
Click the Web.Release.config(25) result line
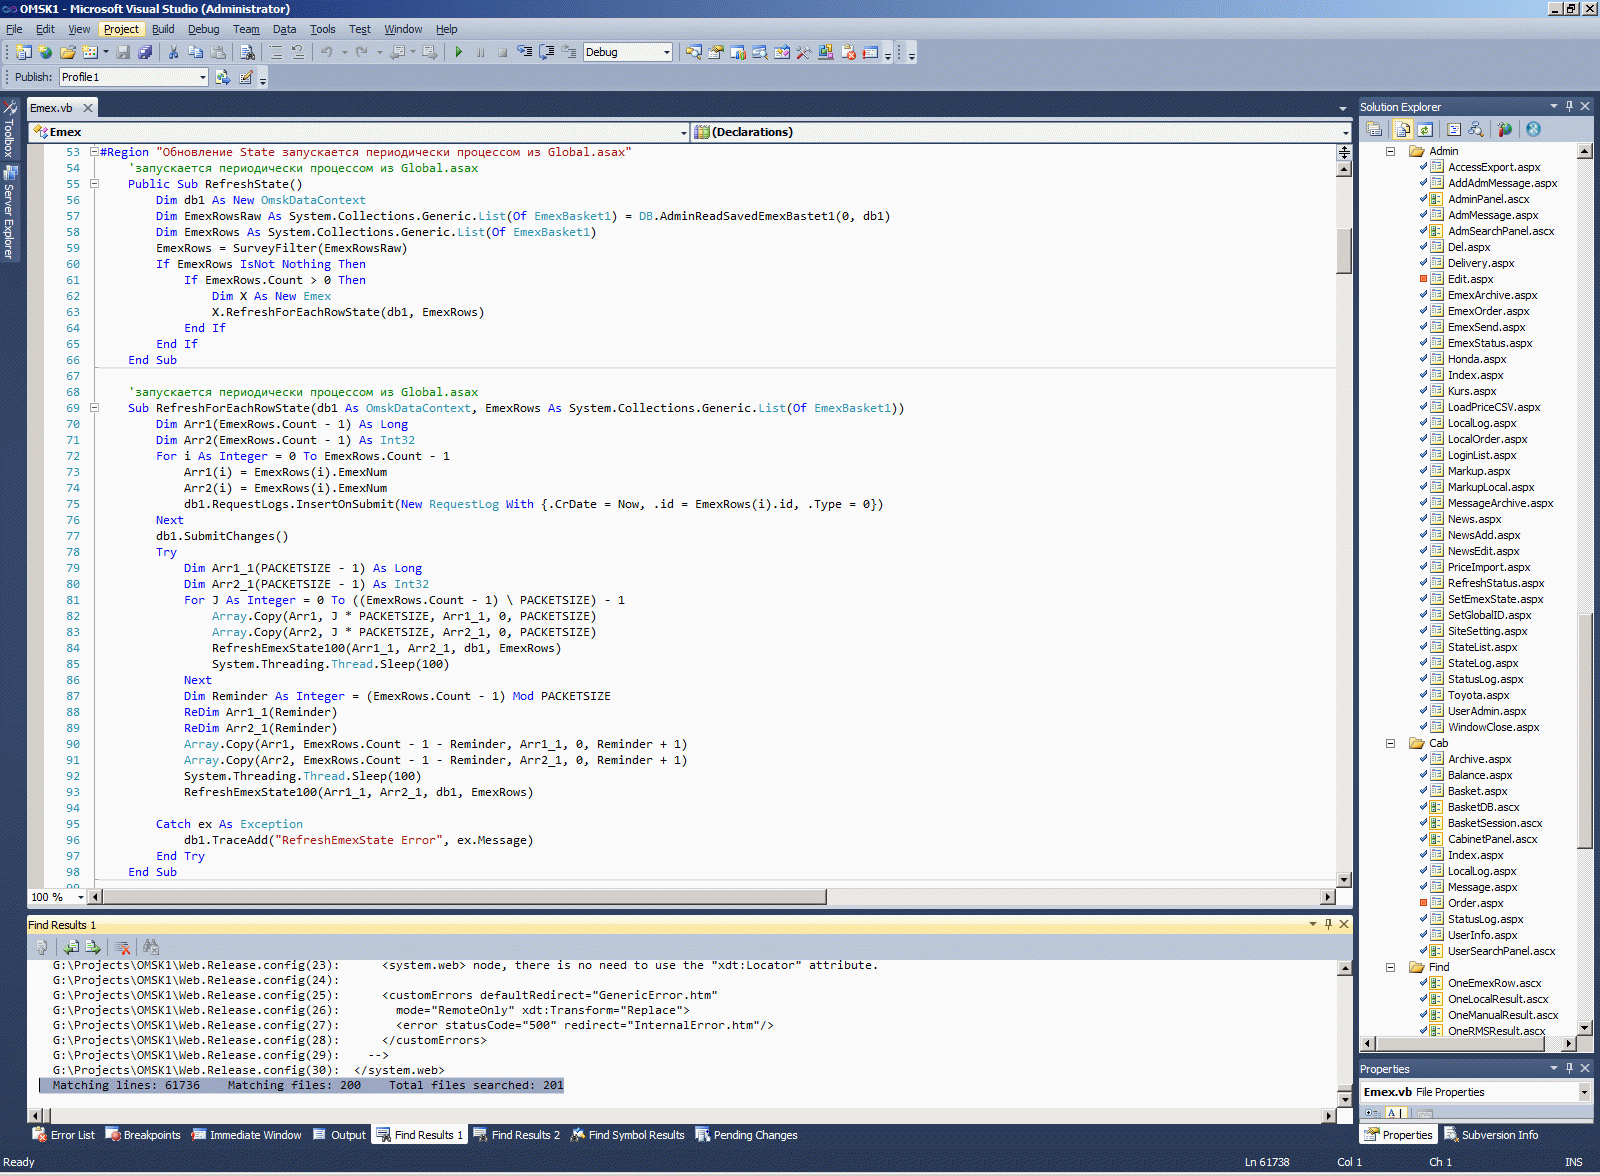(x=384, y=995)
